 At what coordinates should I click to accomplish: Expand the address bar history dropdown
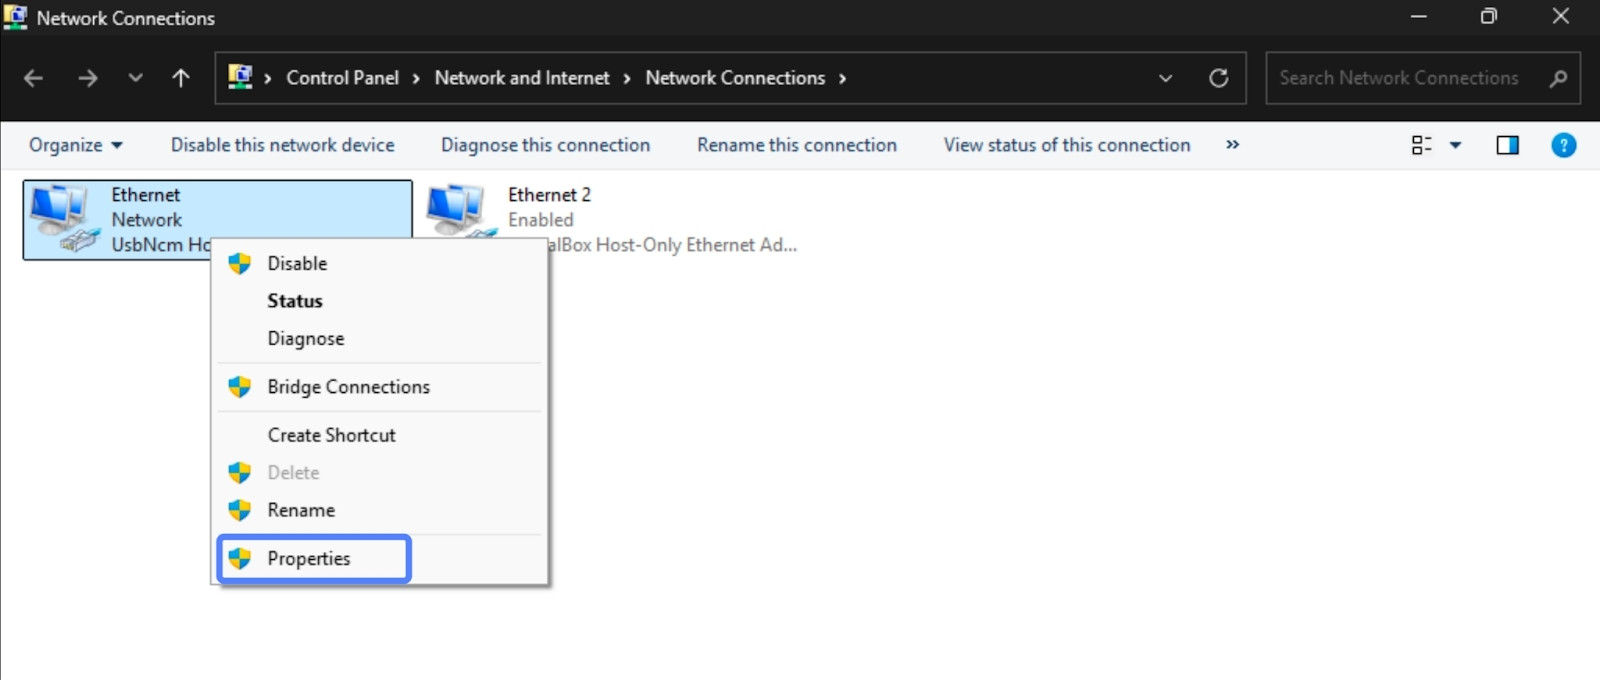click(x=1165, y=78)
